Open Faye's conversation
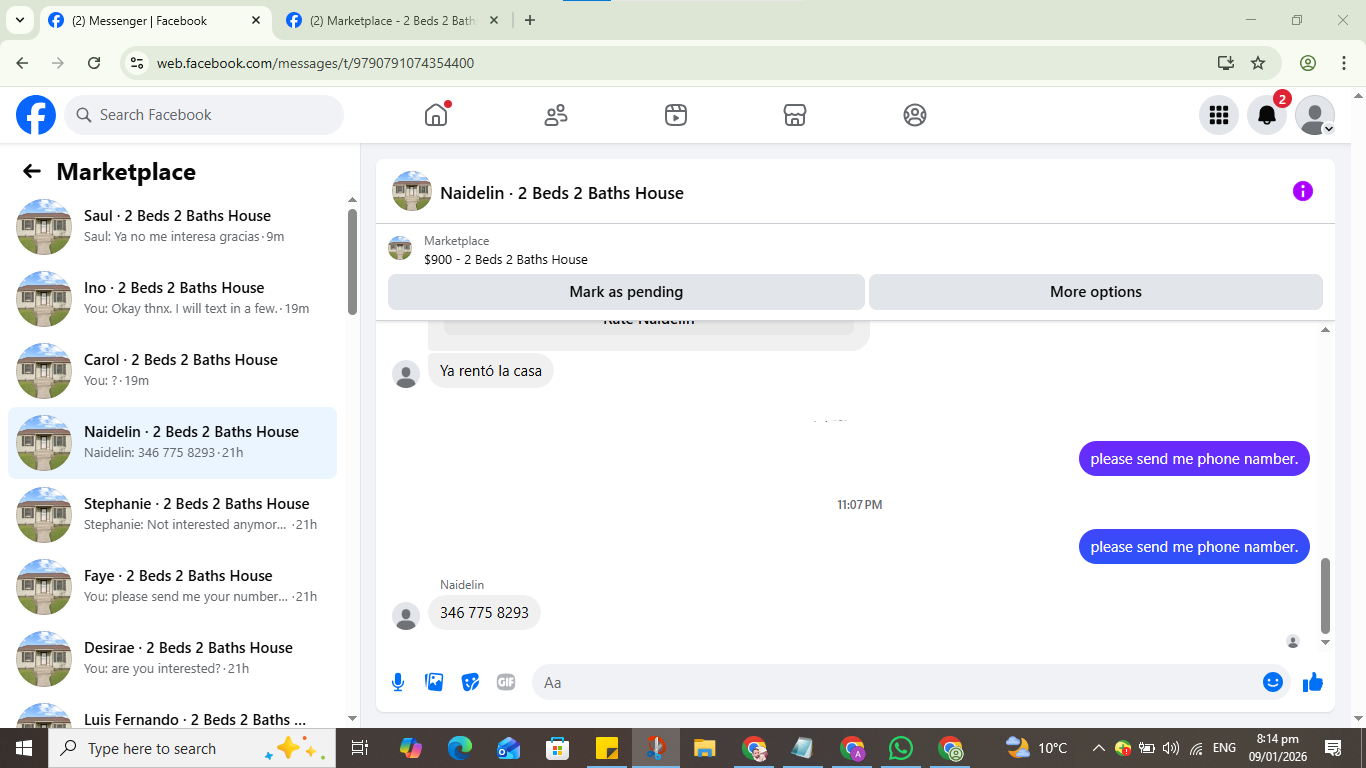Viewport: 1366px width, 768px height. click(x=172, y=587)
